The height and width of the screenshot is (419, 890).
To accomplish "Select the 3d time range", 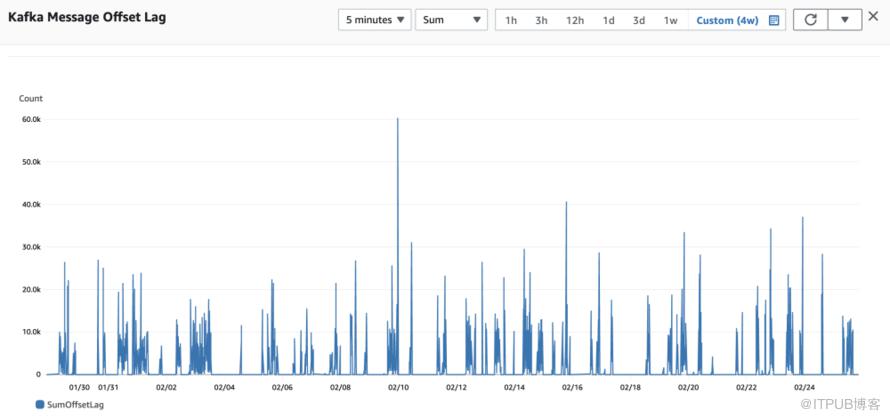I will 639,20.
